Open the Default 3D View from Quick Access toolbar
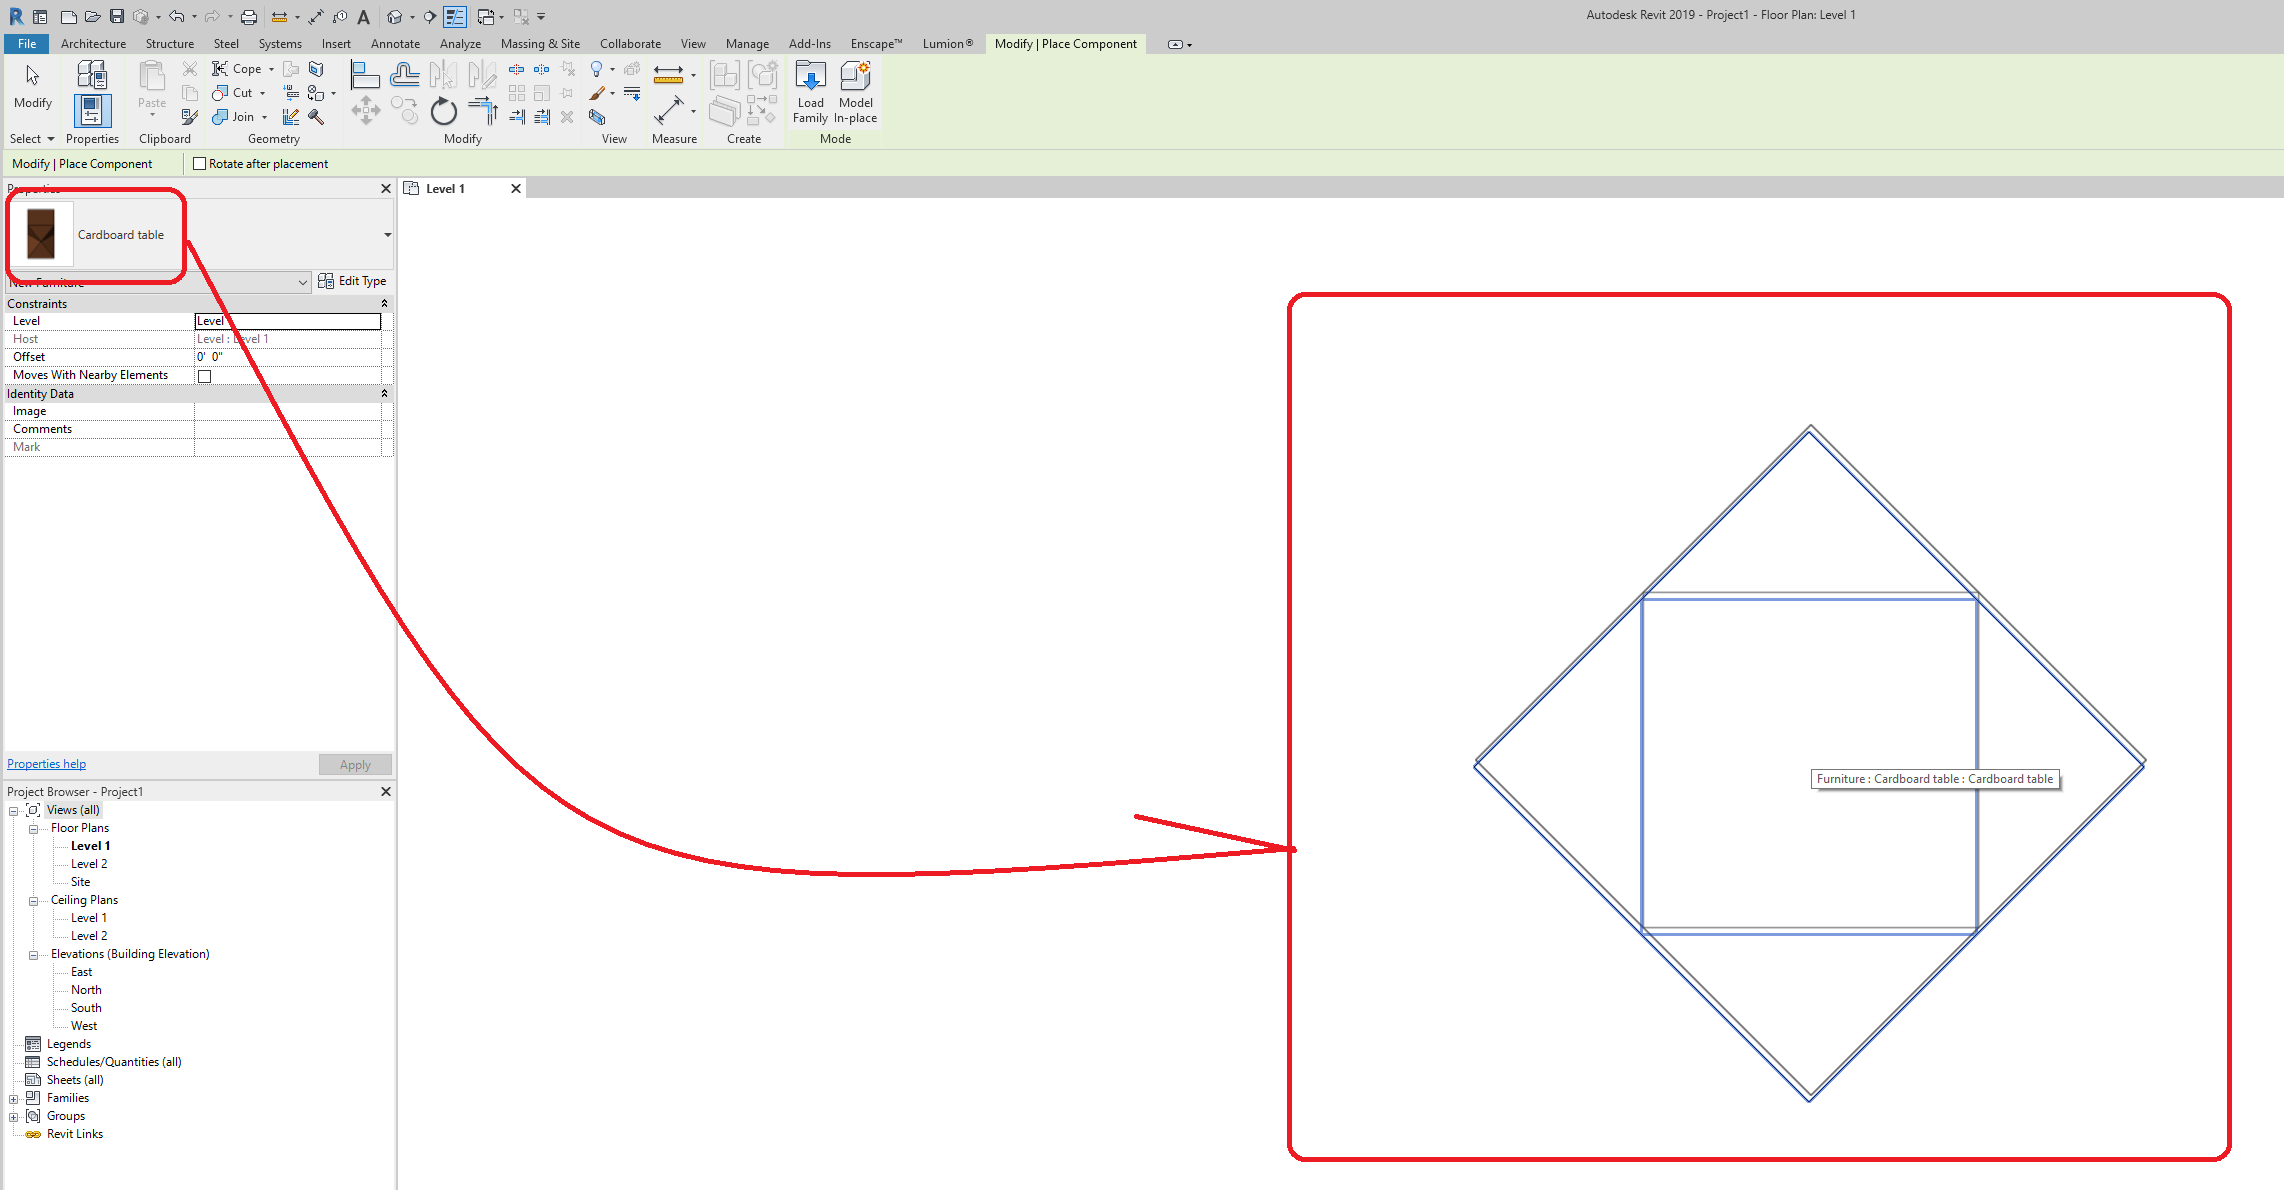The image size is (2284, 1190). 396,16
